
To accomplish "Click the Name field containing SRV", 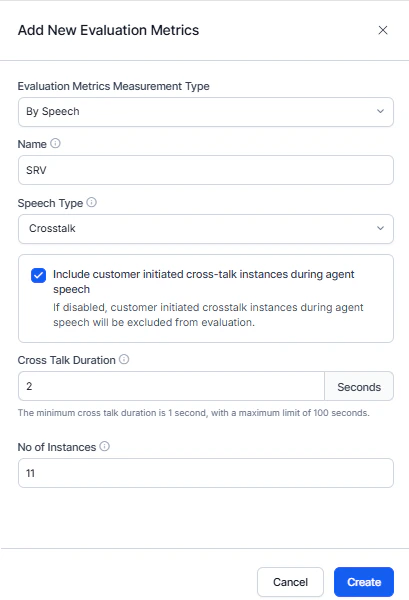I will click(206, 170).
